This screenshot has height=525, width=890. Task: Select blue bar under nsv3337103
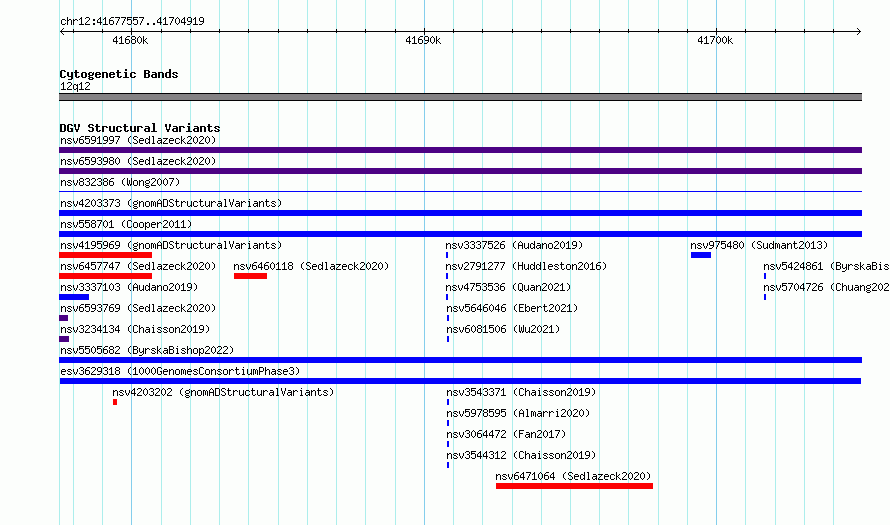(74, 297)
